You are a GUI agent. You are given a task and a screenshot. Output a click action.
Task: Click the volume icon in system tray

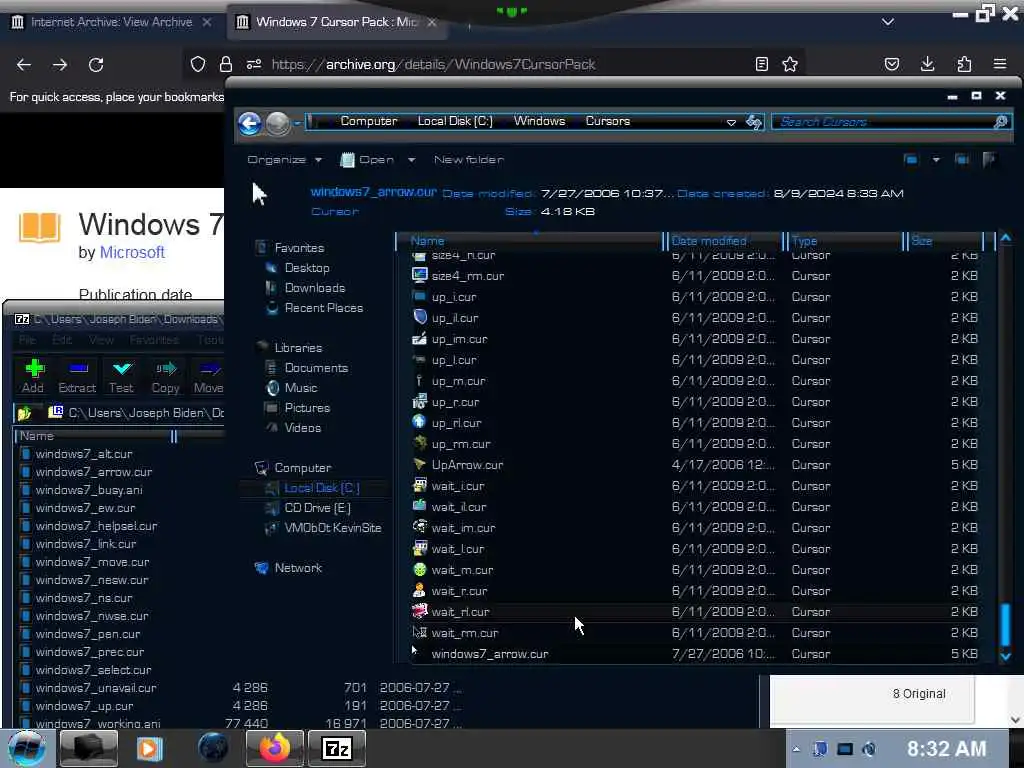(x=869, y=749)
